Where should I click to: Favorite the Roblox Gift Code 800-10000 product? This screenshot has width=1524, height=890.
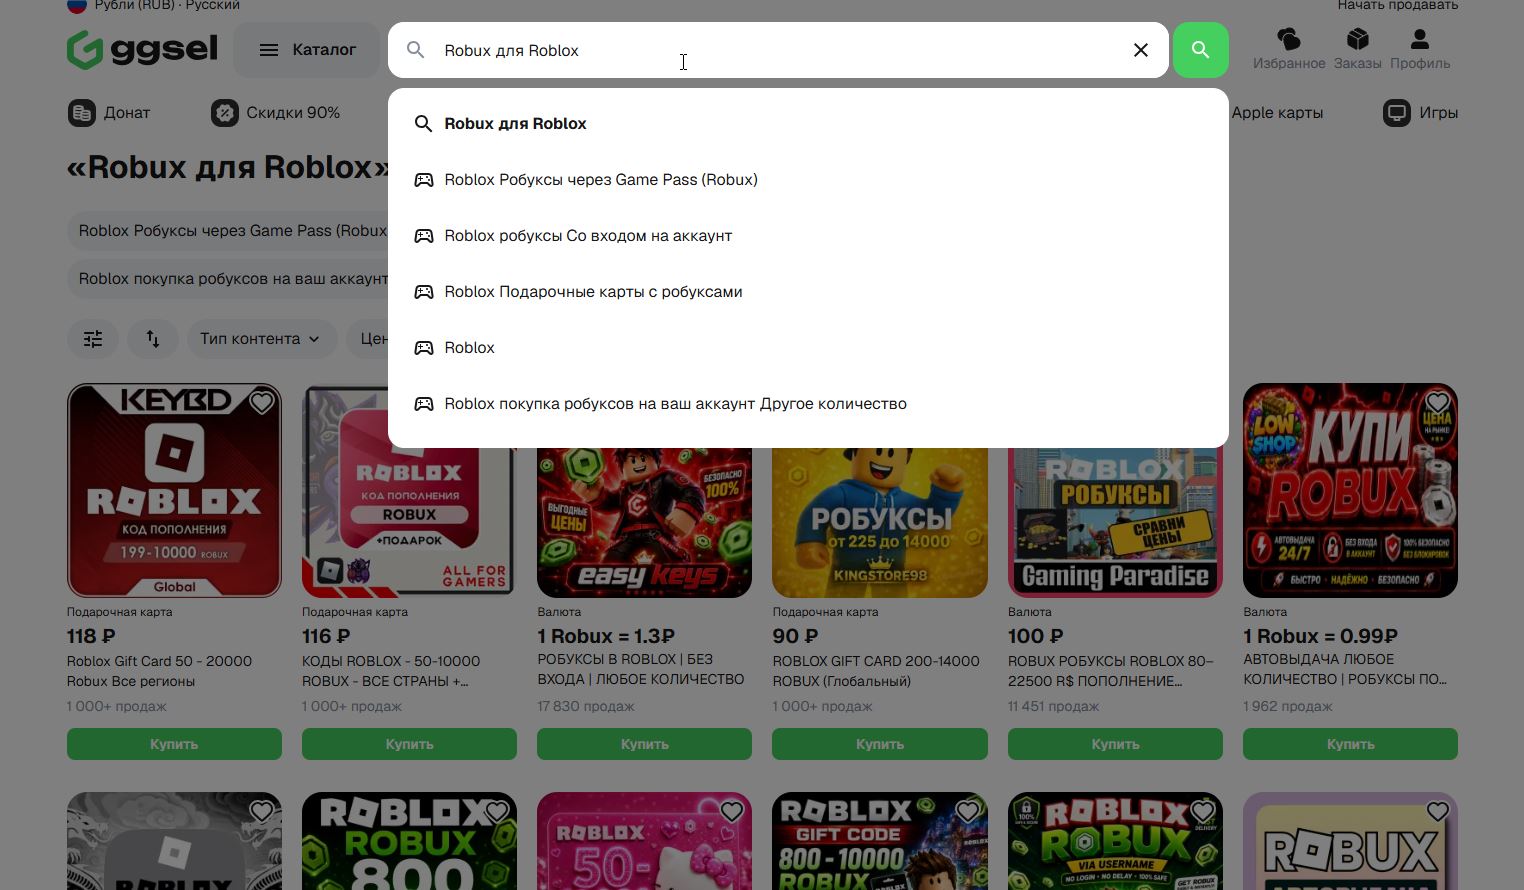click(967, 811)
